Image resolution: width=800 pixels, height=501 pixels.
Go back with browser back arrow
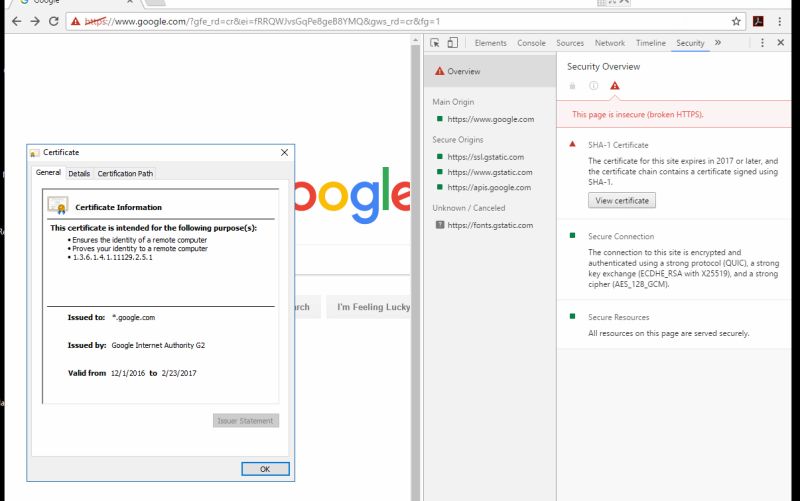tap(16, 21)
